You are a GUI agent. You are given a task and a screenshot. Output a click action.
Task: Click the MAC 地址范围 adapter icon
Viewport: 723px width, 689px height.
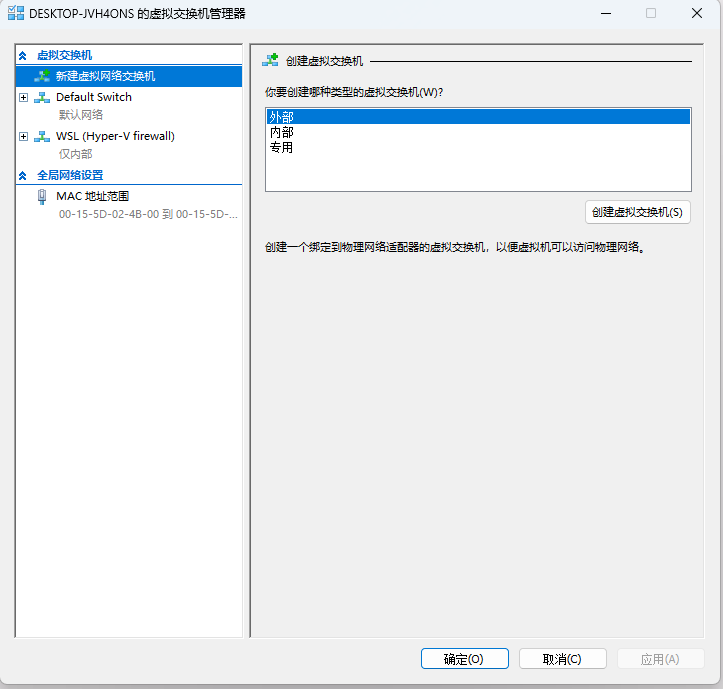[42, 197]
